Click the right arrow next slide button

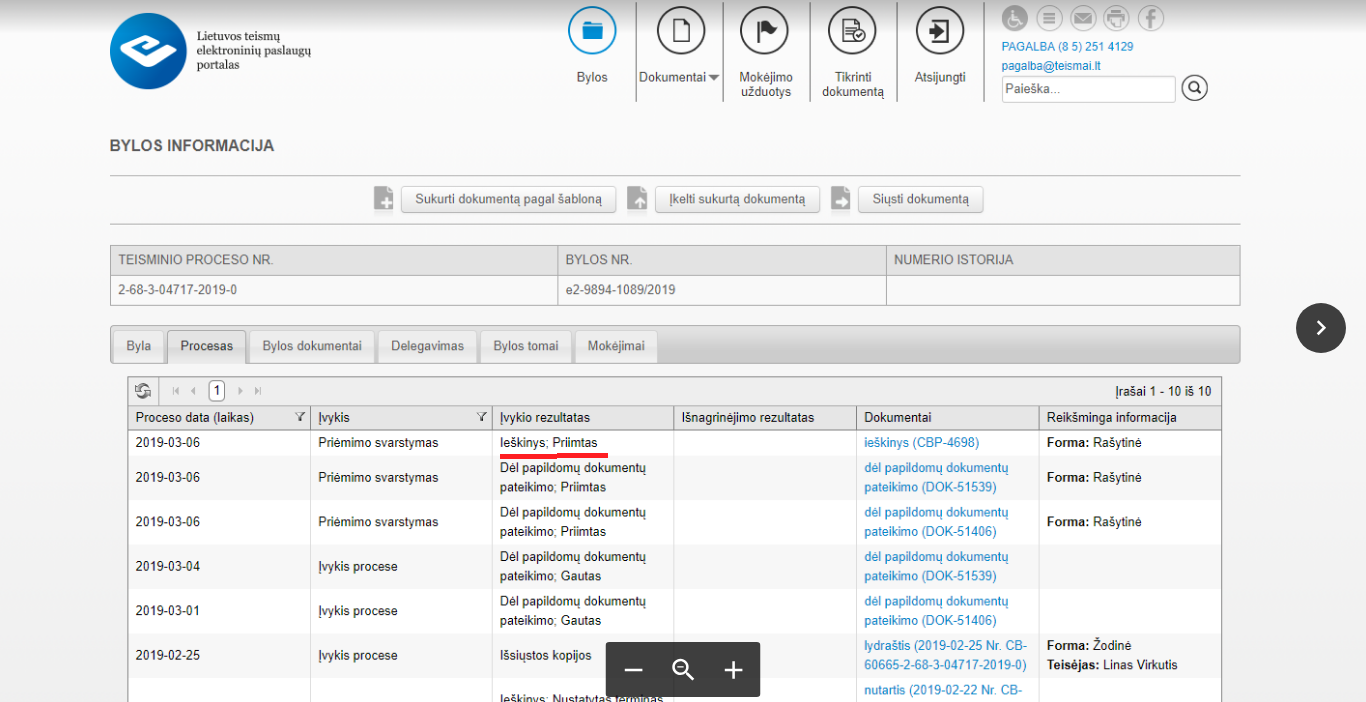[x=1321, y=328]
